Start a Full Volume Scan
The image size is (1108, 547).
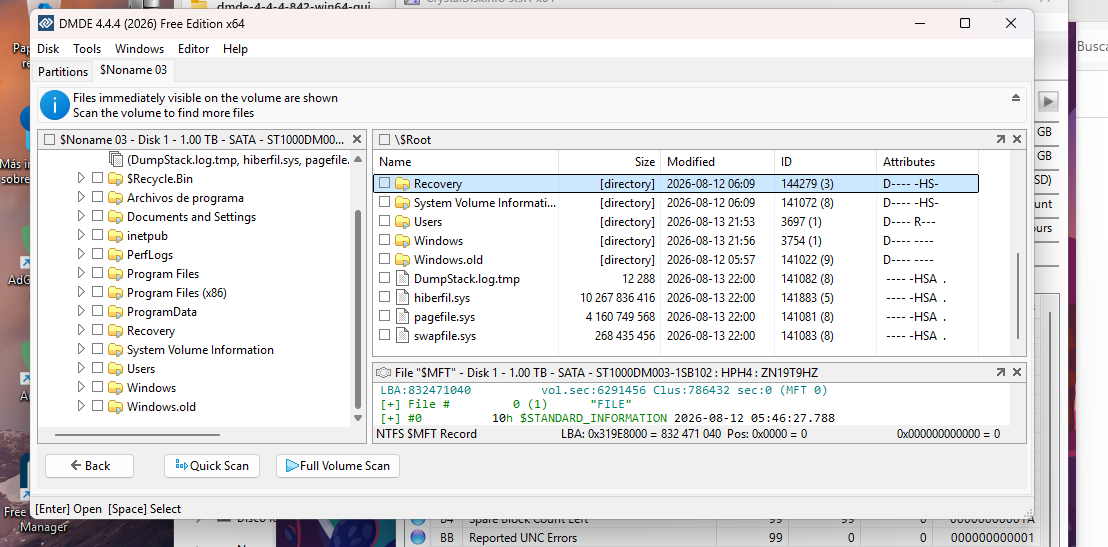(x=337, y=466)
